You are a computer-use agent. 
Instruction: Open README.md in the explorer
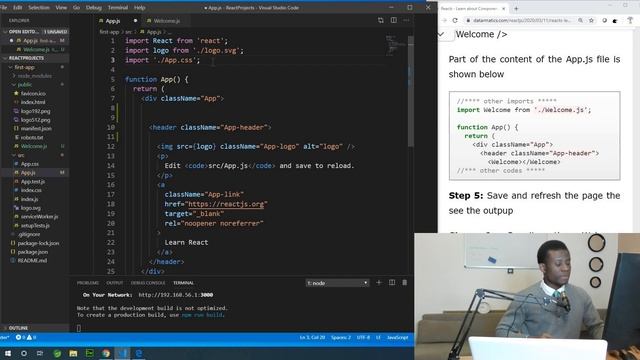coord(32,260)
